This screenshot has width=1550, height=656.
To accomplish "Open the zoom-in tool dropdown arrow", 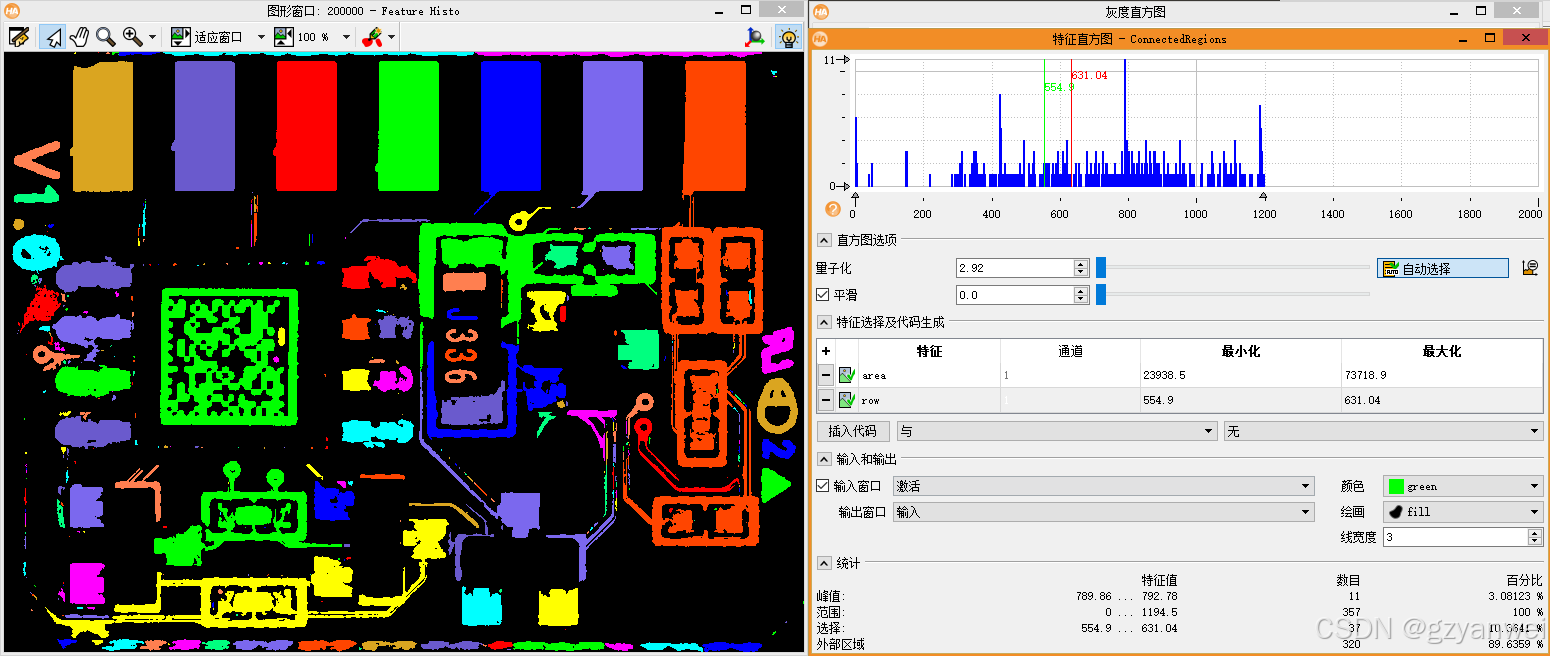I will [x=152, y=37].
